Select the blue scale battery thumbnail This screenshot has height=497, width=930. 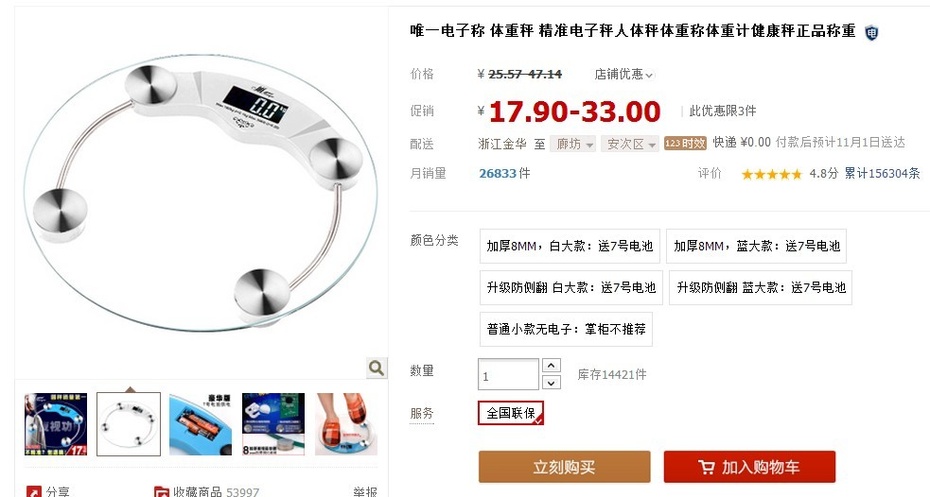pyautogui.click(x=200, y=424)
